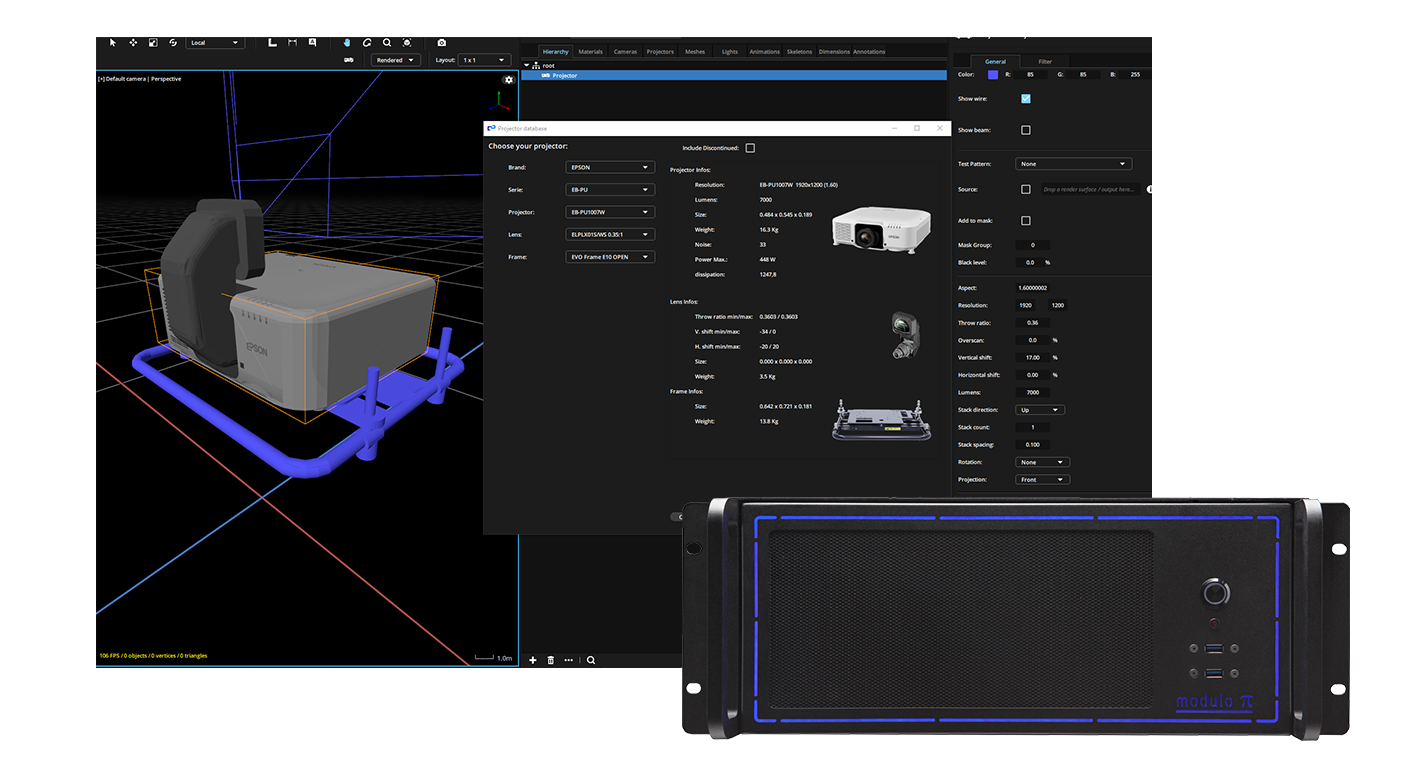
Task: Open the Dimensions tab
Action: point(834,51)
